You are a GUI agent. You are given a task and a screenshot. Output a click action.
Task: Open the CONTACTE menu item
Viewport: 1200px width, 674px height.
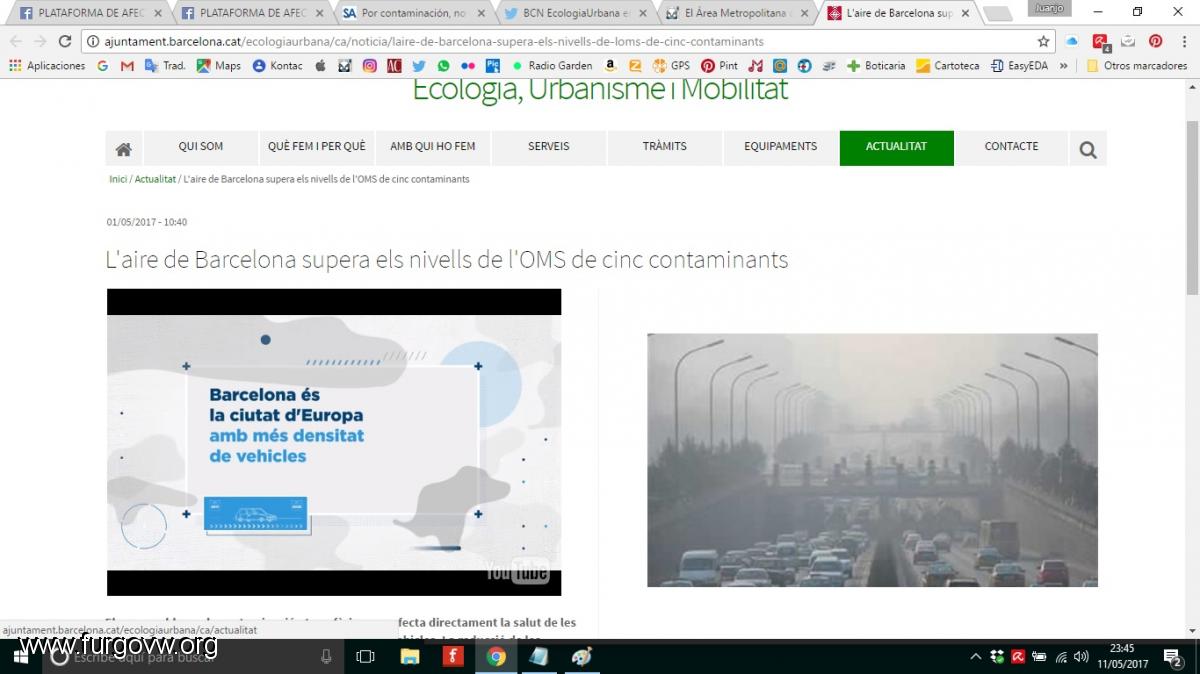coord(1012,147)
